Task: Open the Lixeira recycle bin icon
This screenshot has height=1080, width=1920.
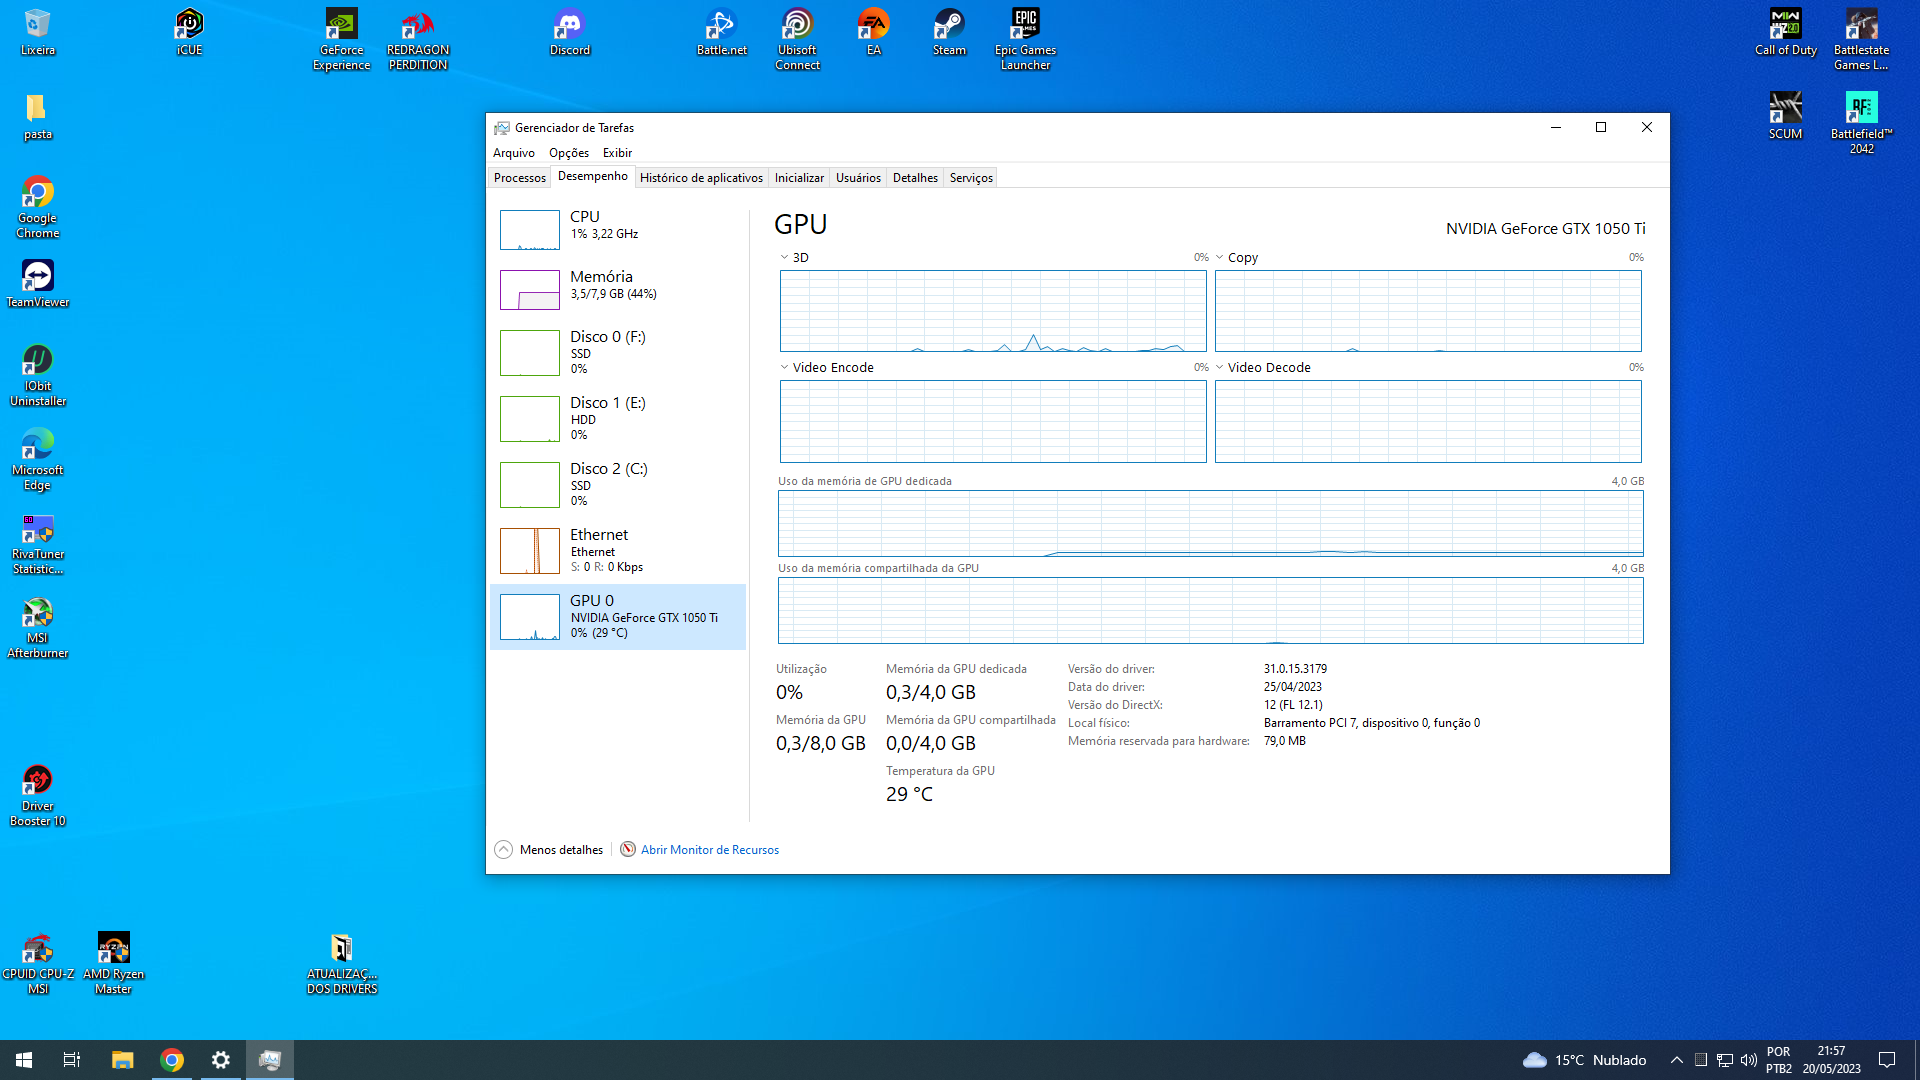Action: point(37,32)
